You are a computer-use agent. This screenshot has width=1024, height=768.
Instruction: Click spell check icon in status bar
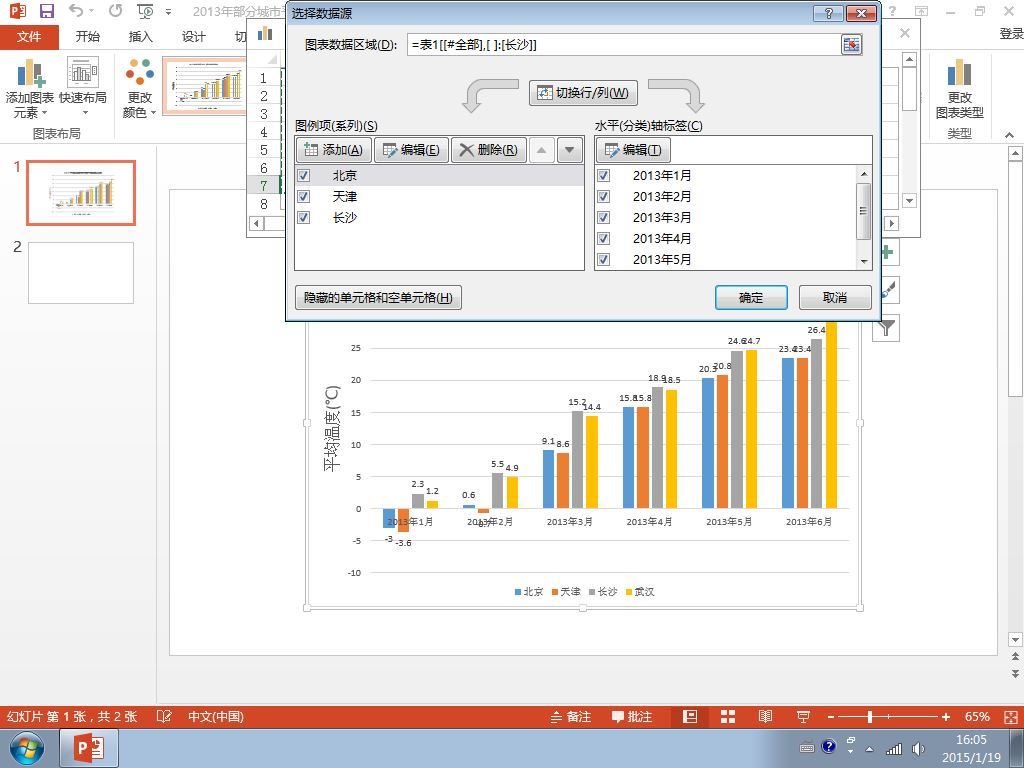point(164,716)
